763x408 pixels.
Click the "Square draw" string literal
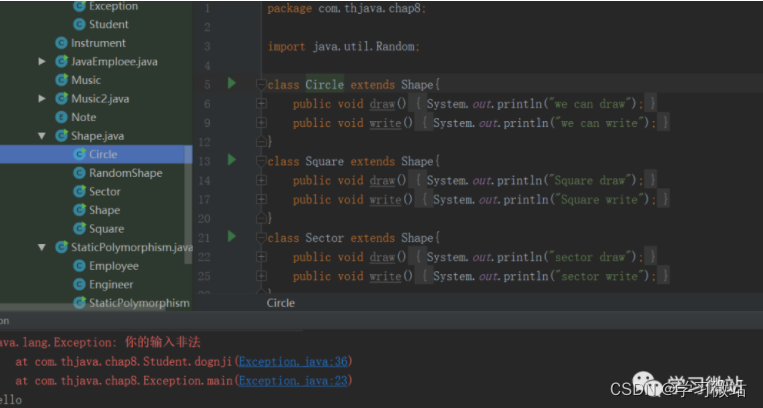point(591,181)
